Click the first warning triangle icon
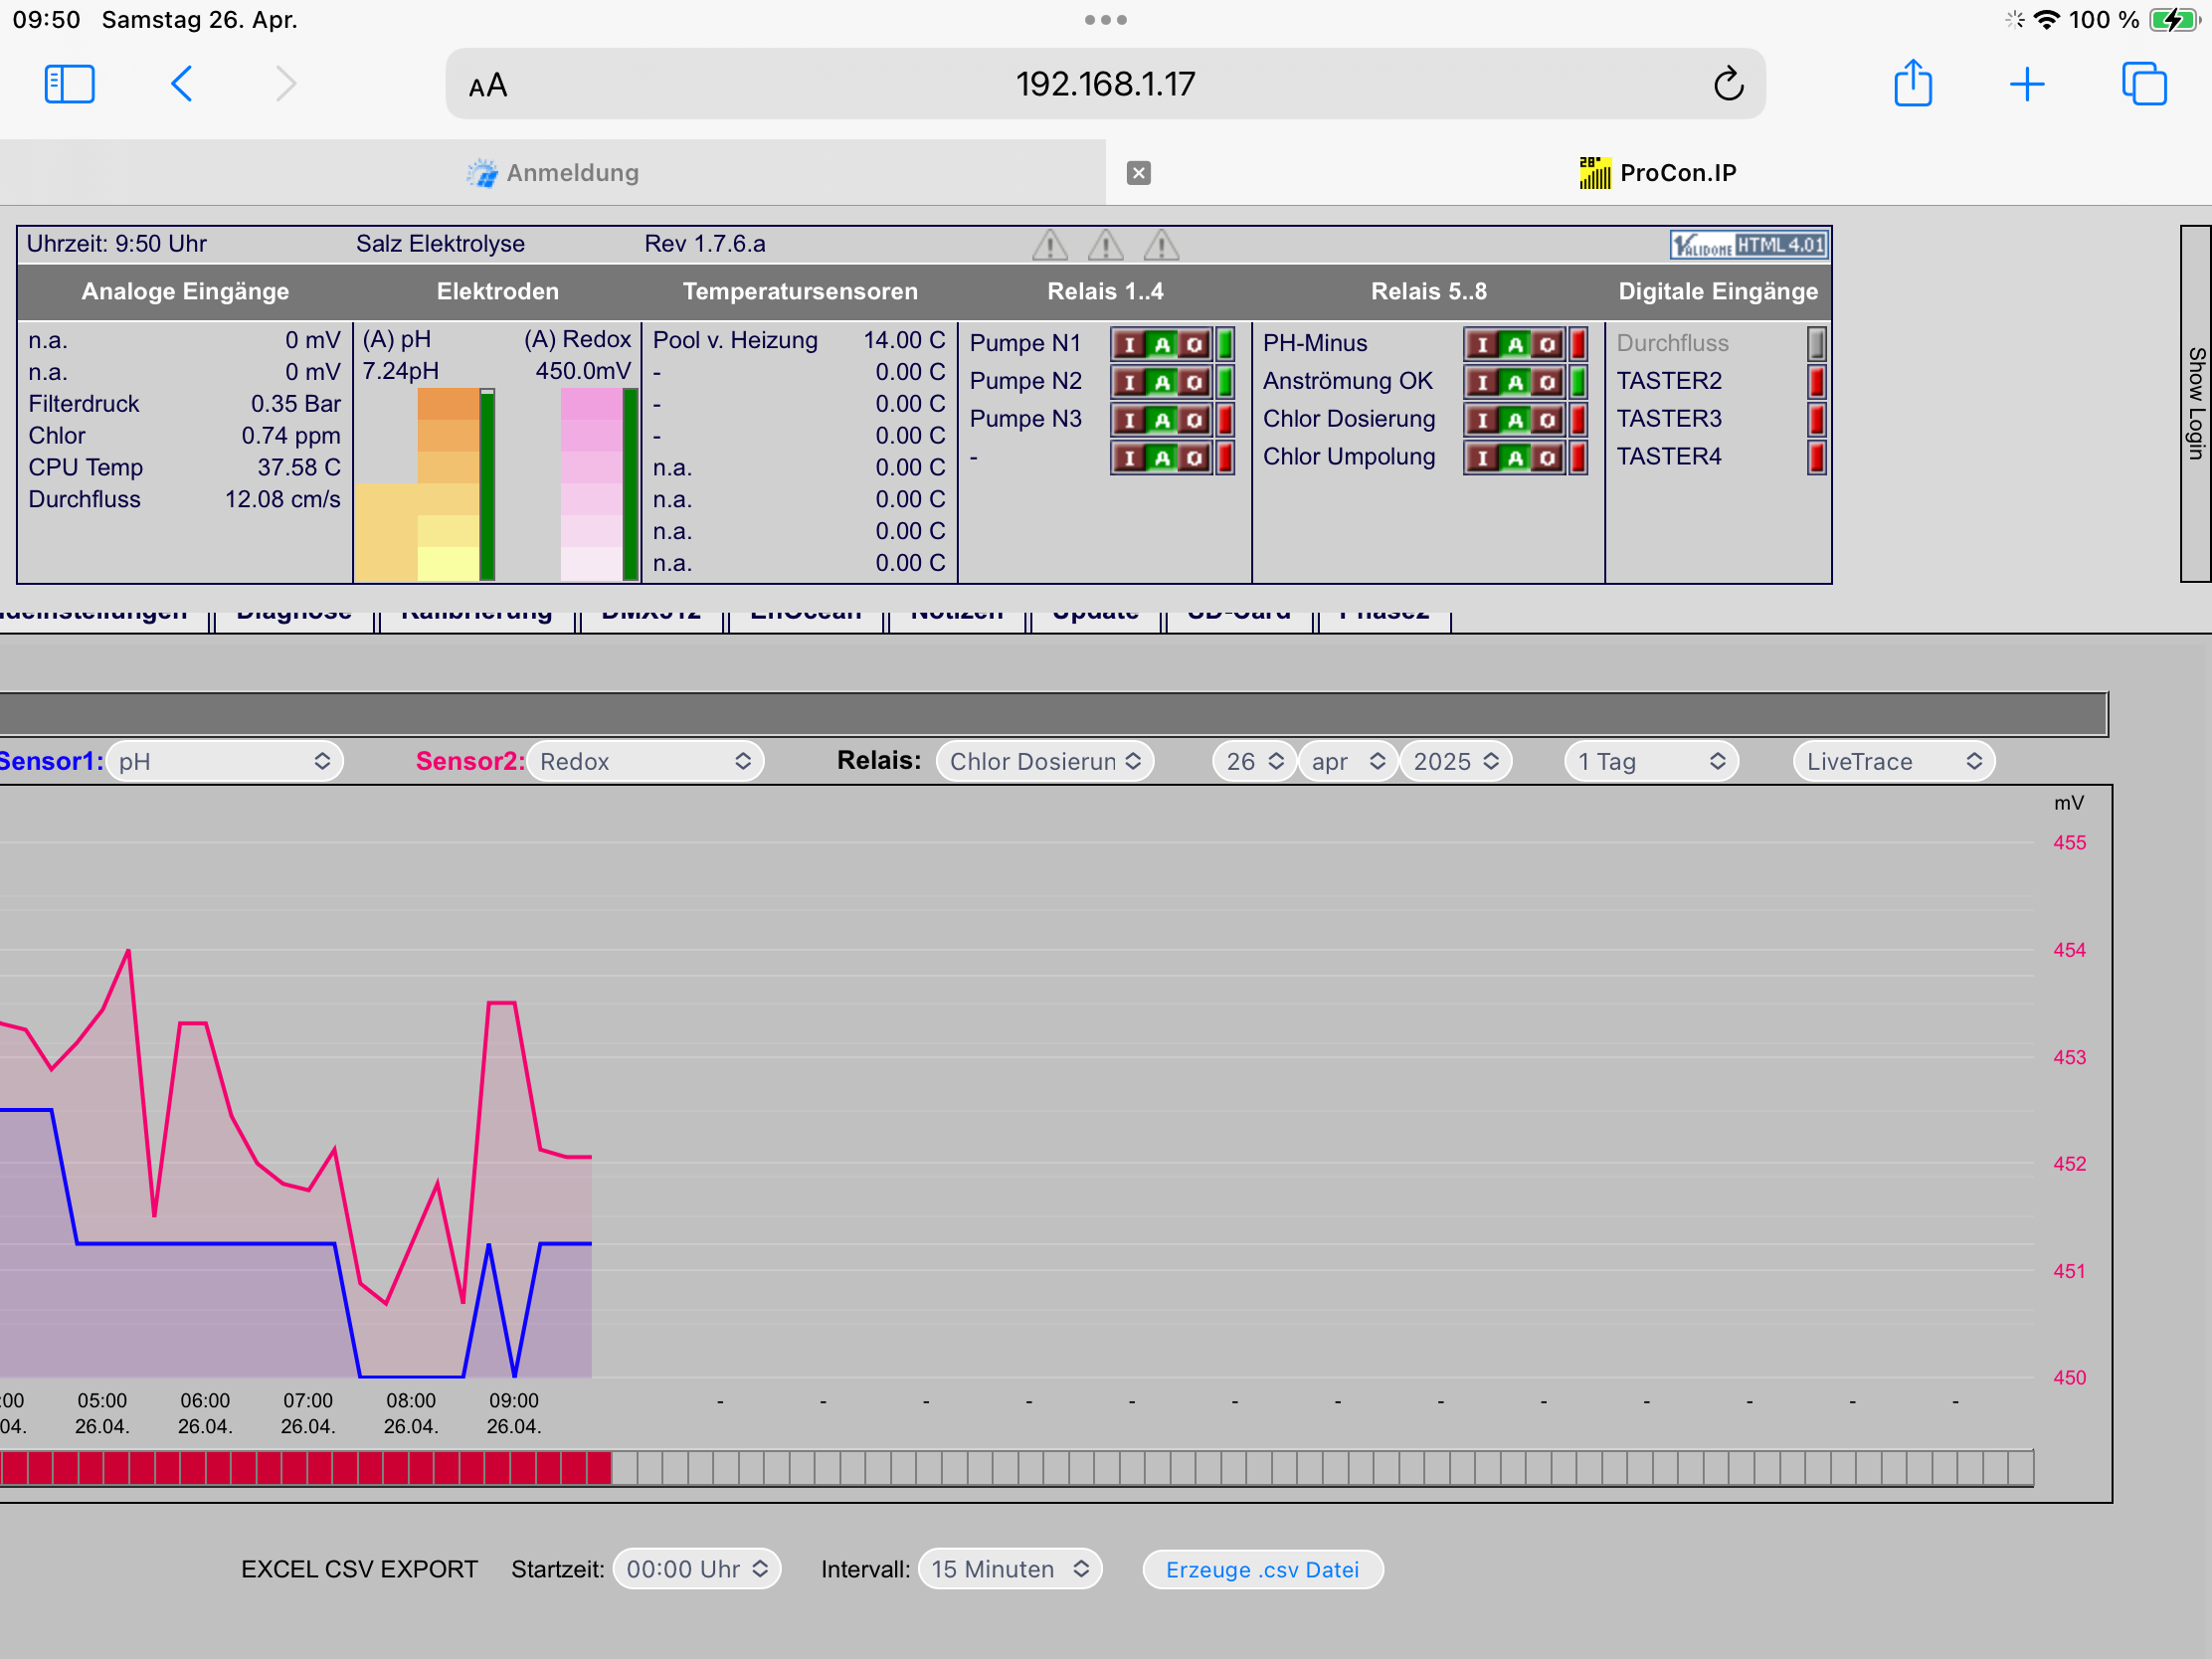2212x1659 pixels. [x=1049, y=244]
